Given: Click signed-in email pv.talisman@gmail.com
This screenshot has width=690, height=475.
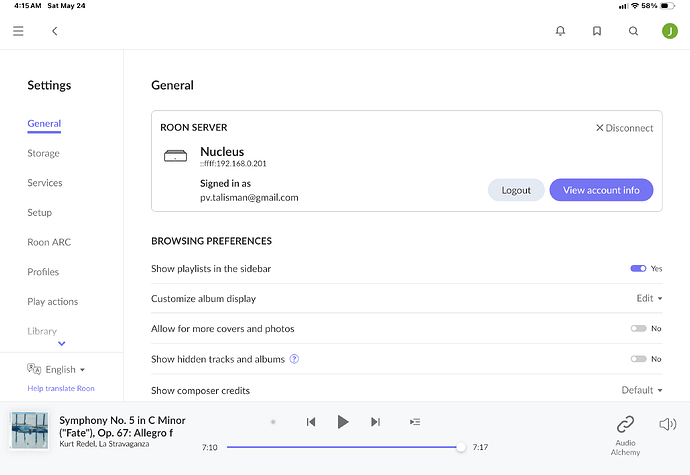Looking at the screenshot, I should [249, 198].
